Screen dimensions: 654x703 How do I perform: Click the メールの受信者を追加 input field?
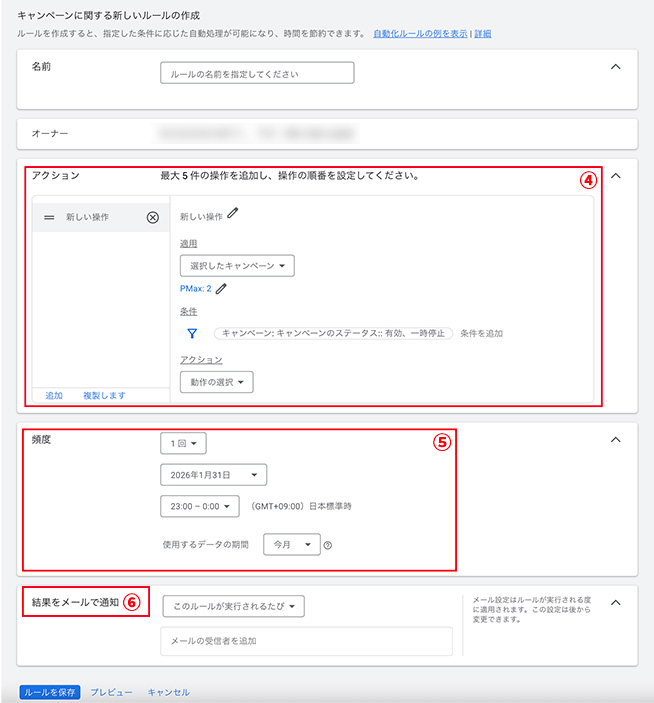click(x=306, y=641)
